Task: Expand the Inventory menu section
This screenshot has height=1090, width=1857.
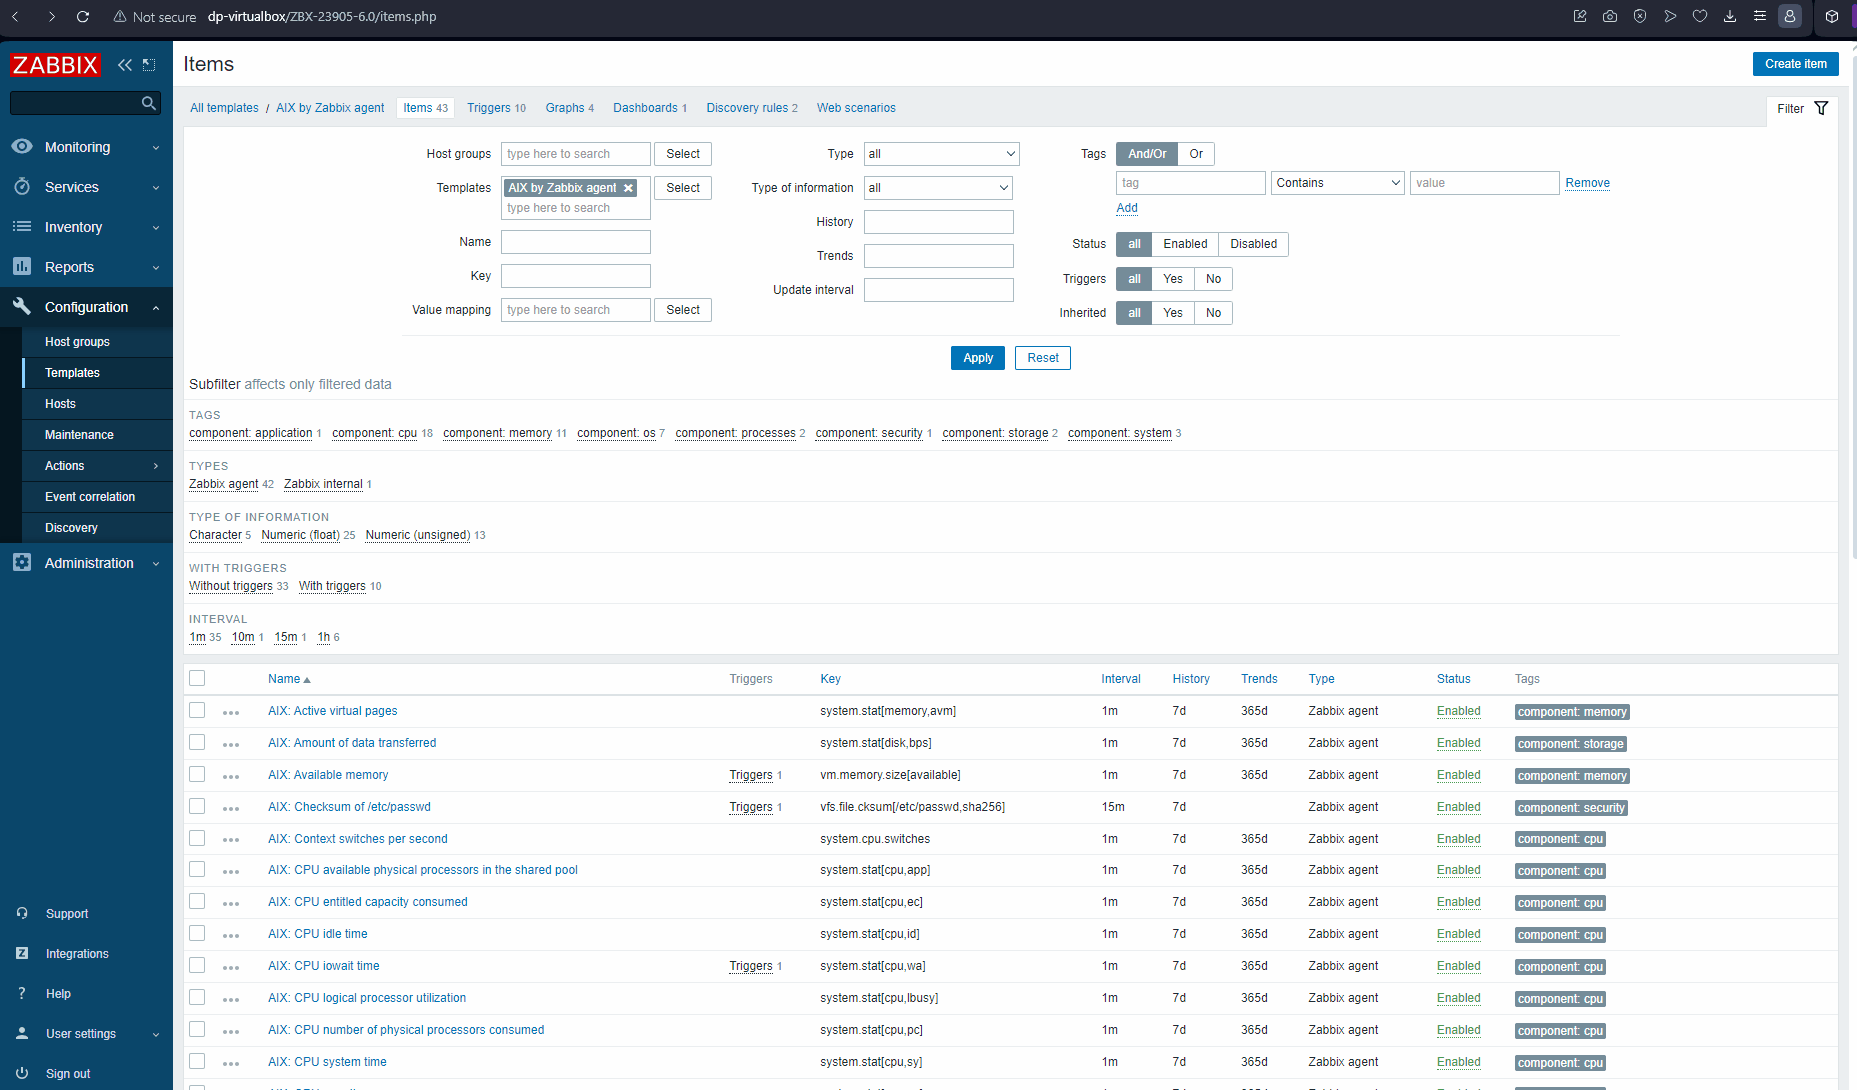Action: point(156,228)
